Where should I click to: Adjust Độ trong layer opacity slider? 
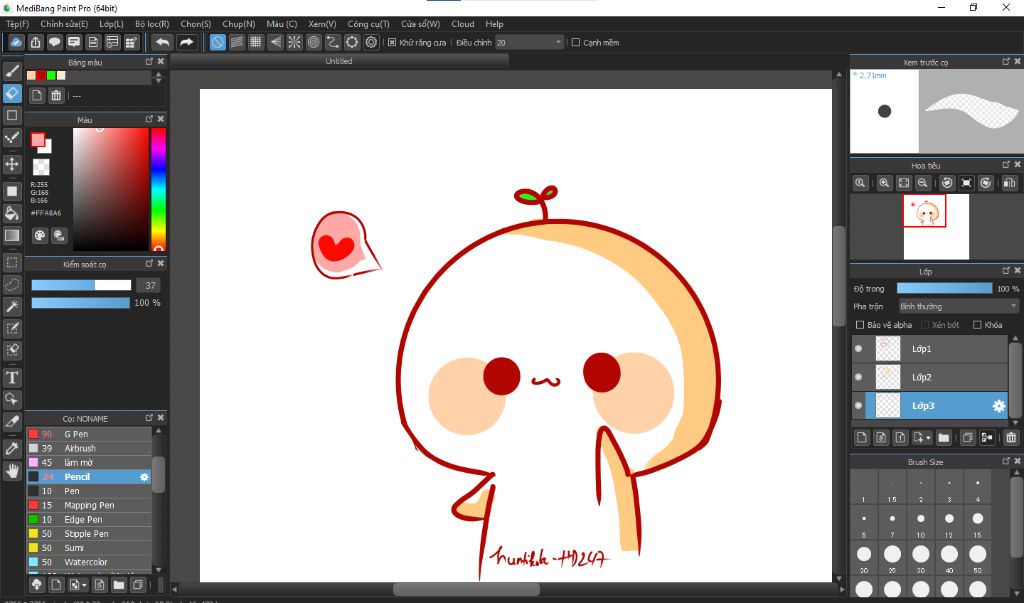point(944,289)
